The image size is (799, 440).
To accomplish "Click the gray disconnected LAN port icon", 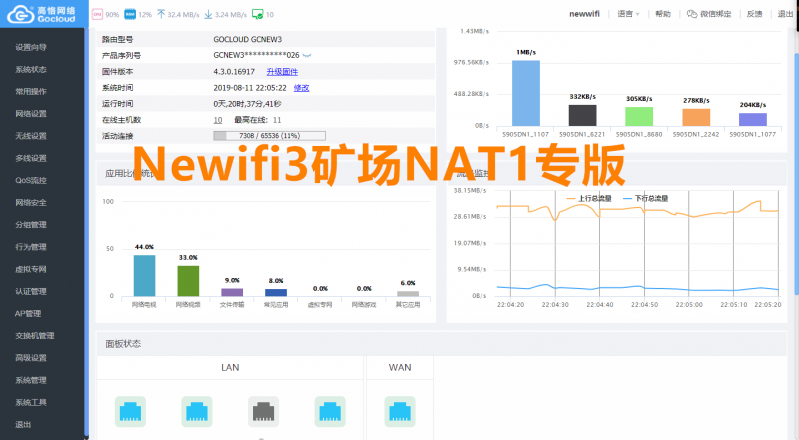I will [x=263, y=411].
